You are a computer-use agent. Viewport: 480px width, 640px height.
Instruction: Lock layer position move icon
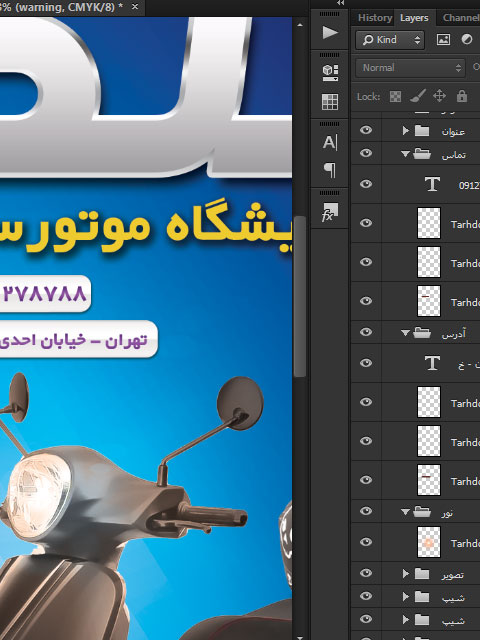click(x=439, y=96)
